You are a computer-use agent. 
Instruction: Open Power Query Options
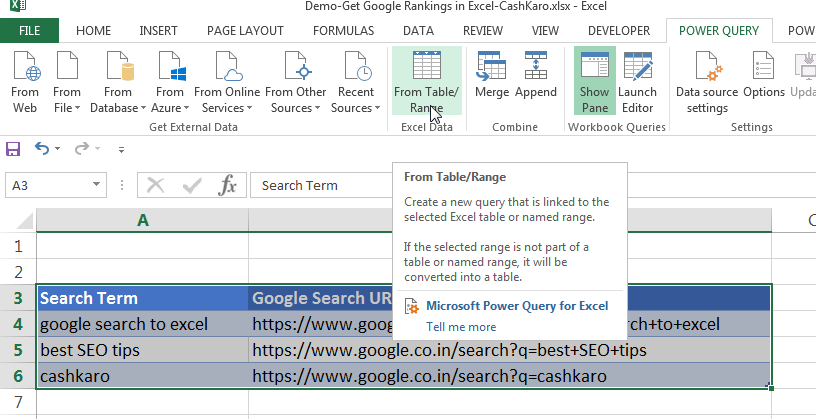[763, 75]
